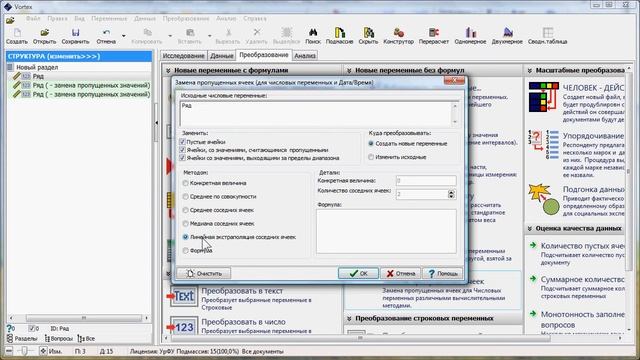This screenshot has height=360, width=640.
Task: Select Создать новые переменные radio
Action: 371,144
